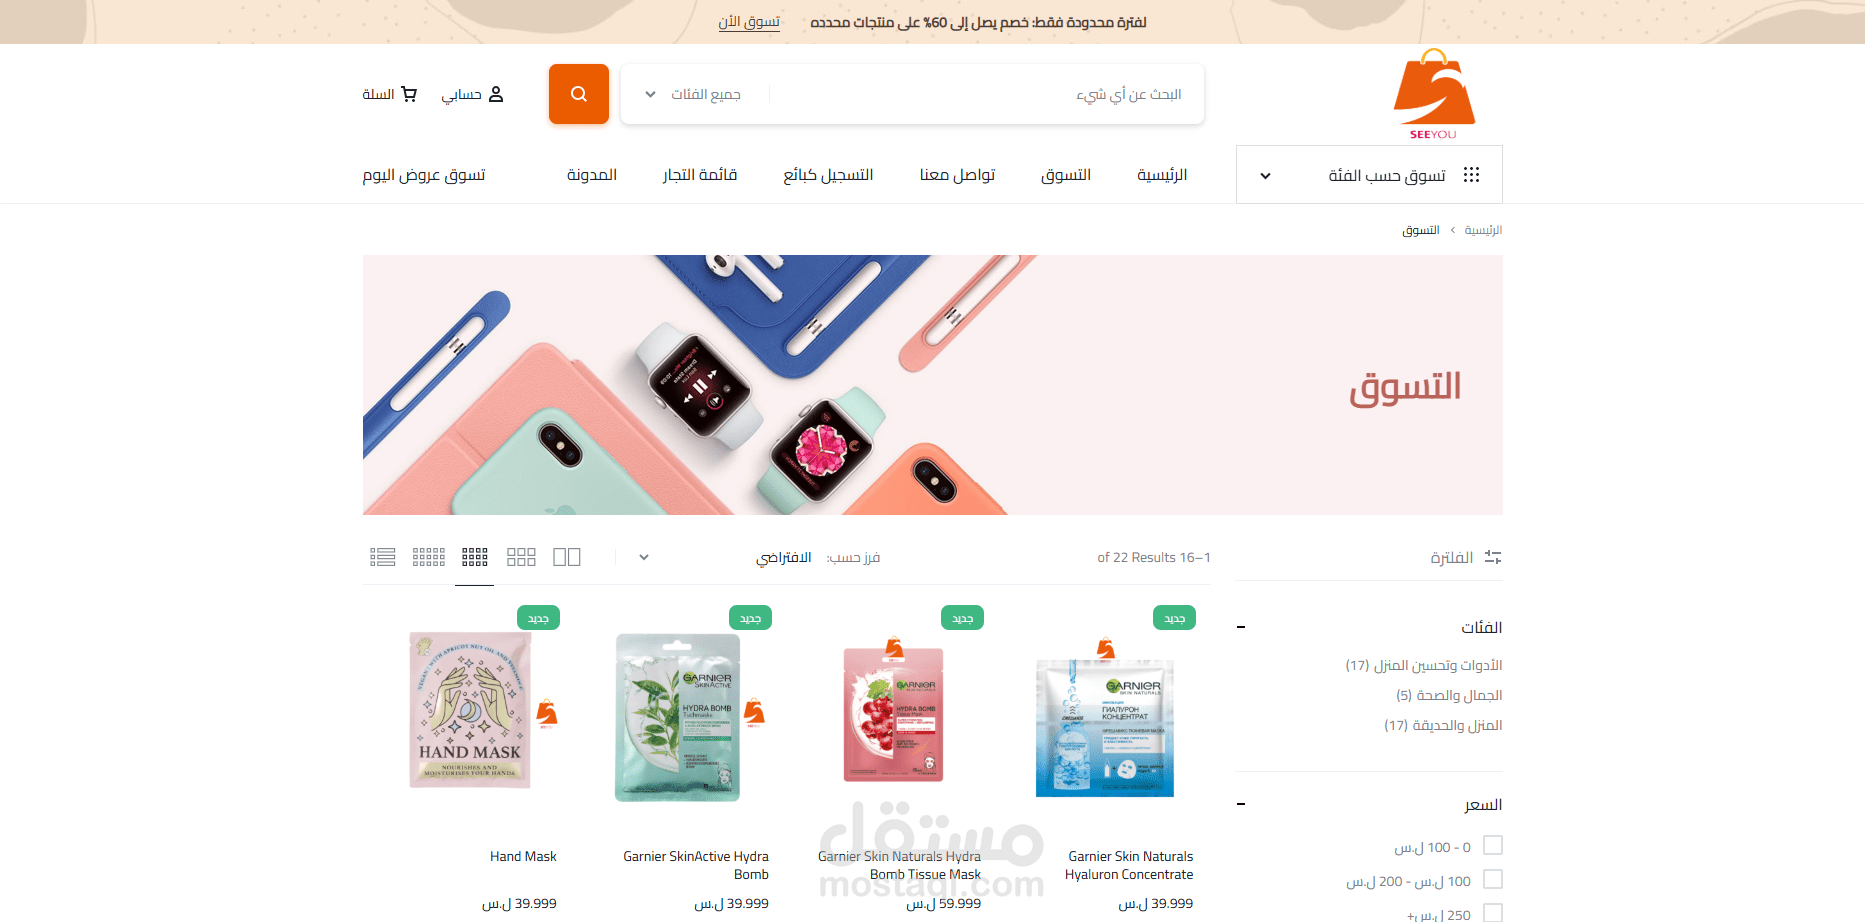This screenshot has height=922, width=1865.
Task: Click the orange search magnifier button
Action: click(x=578, y=94)
